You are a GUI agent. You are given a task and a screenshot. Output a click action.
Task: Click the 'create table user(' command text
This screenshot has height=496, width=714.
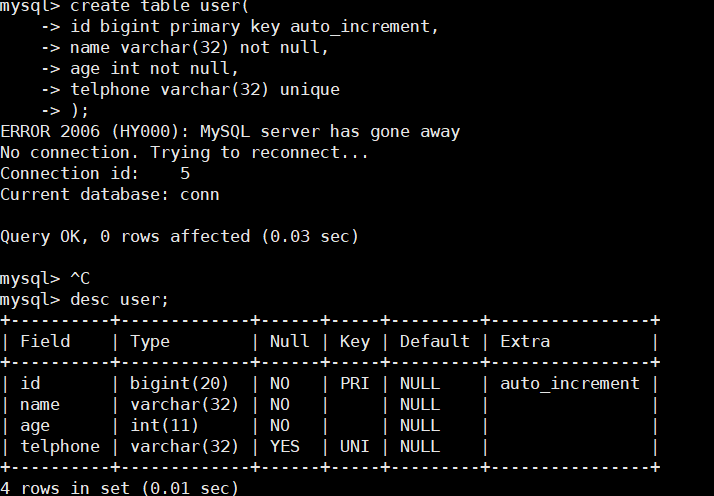[160, 6]
